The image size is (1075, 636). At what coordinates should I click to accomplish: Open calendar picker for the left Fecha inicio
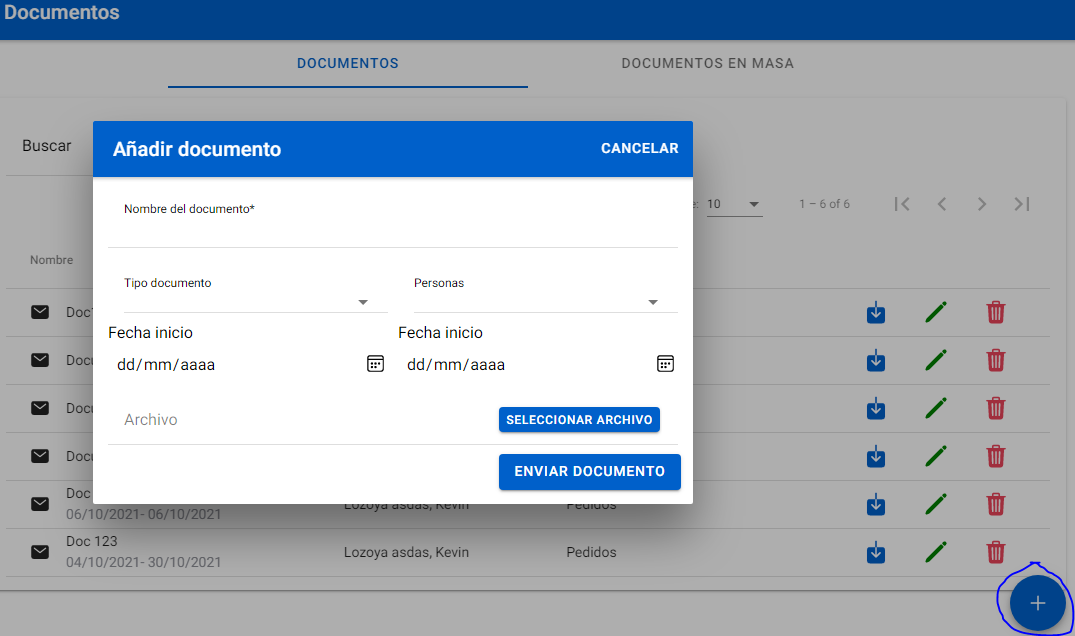(x=375, y=364)
